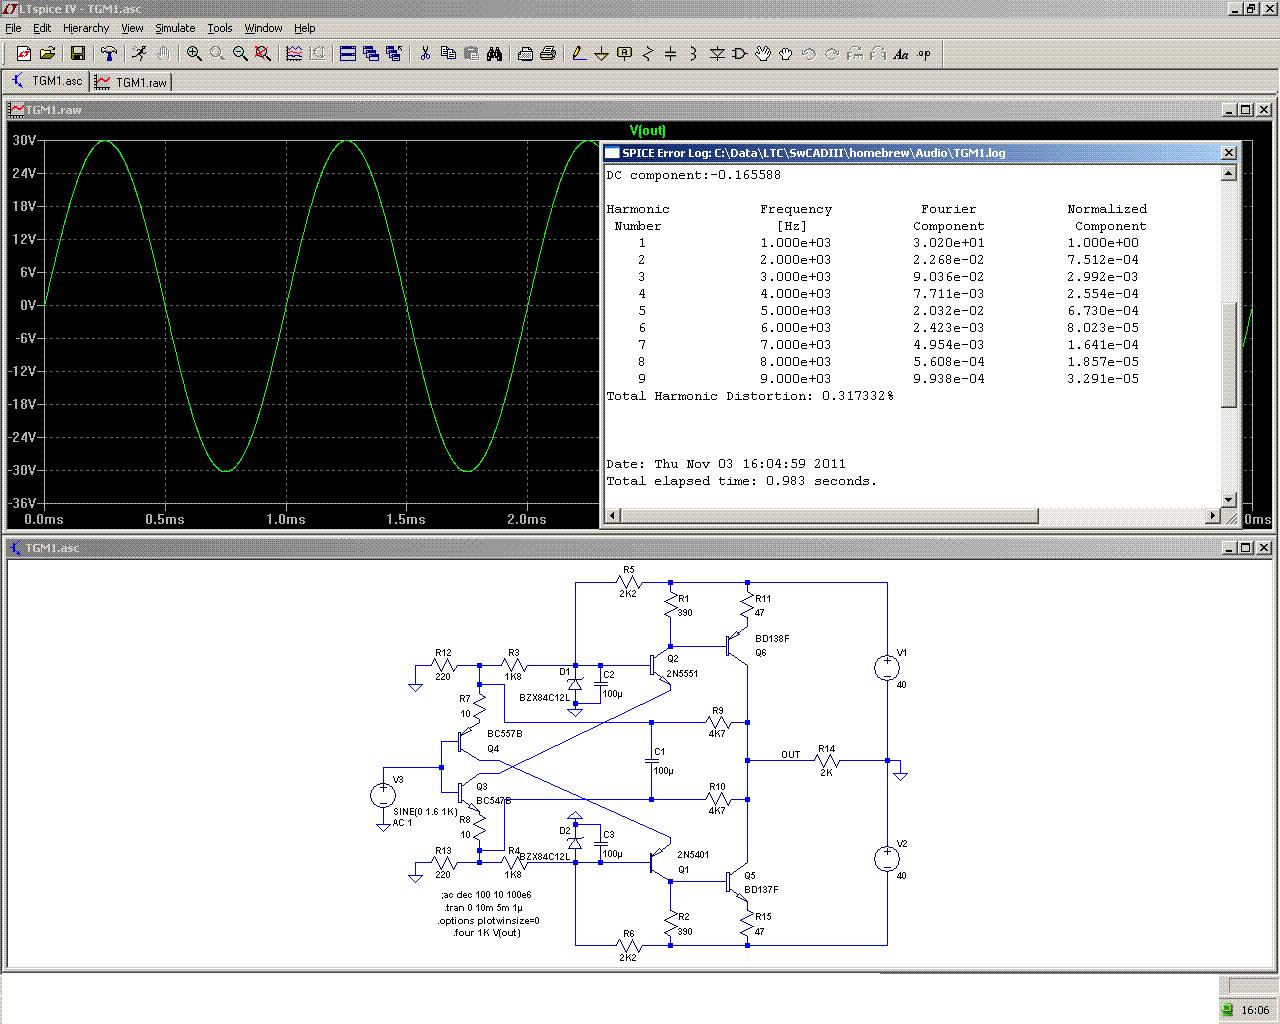The image size is (1280, 1024).
Task: Run the simulation with the running man icon
Action: (140, 54)
